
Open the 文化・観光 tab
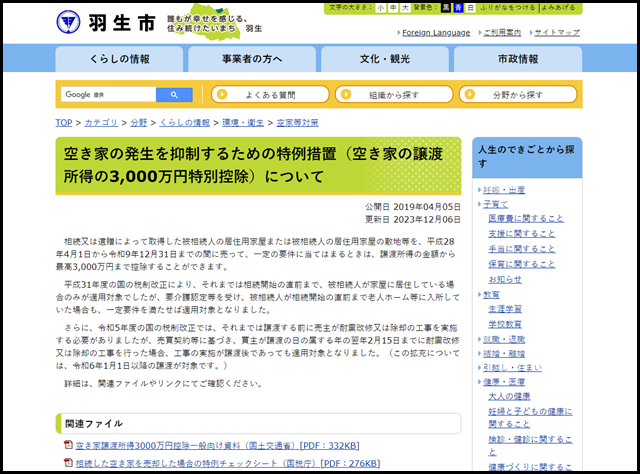coord(384,59)
